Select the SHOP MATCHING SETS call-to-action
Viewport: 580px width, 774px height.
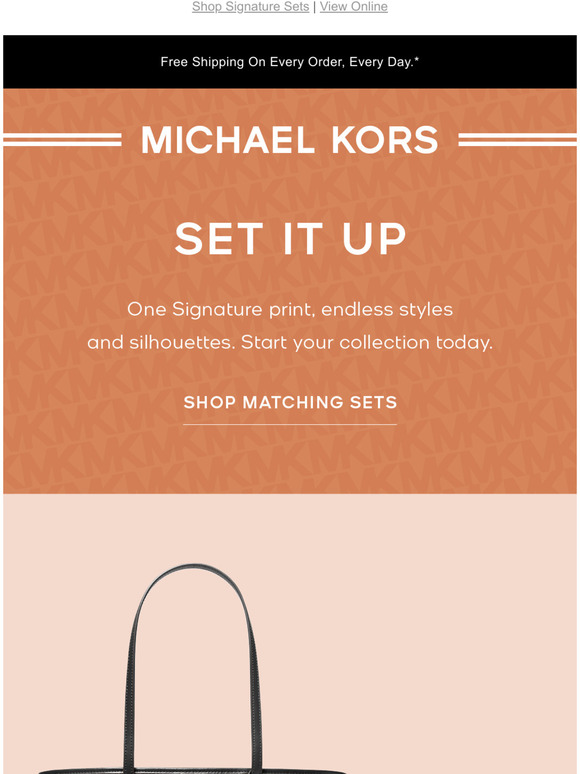click(290, 402)
